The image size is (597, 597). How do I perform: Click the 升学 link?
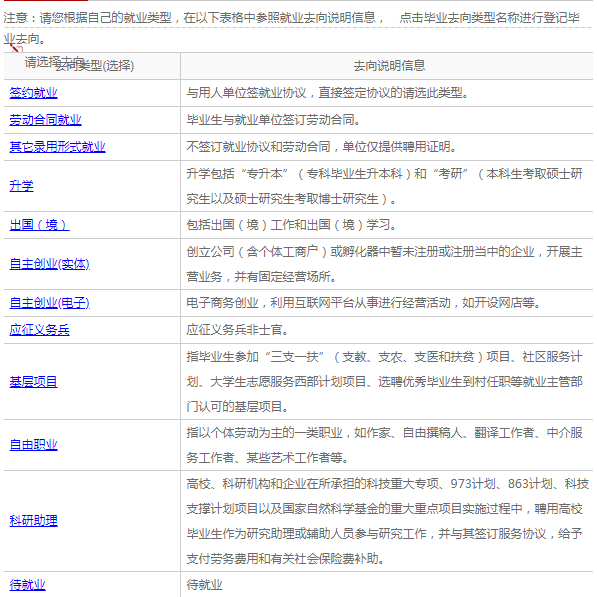point(21,186)
